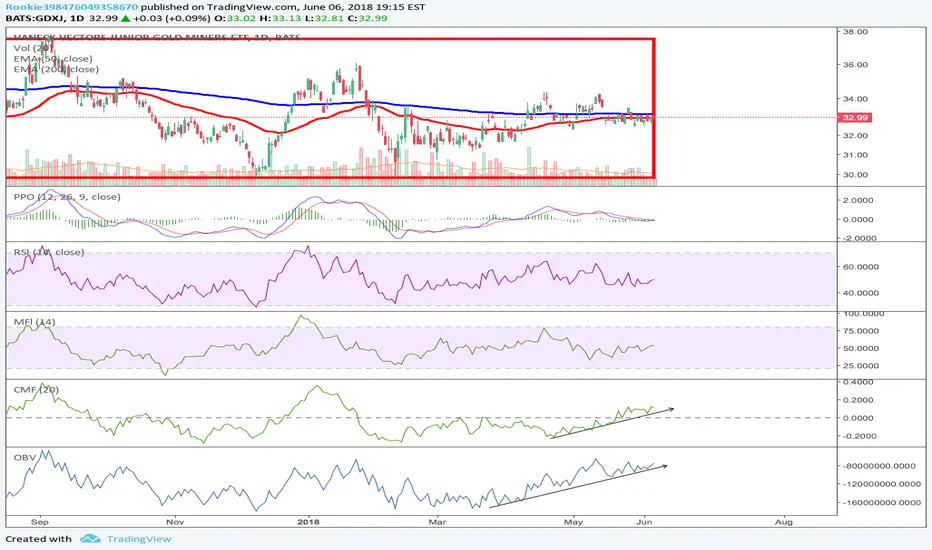The height and width of the screenshot is (550, 932).
Task: Click the -0.2000 CMF axis label
Action: (857, 436)
